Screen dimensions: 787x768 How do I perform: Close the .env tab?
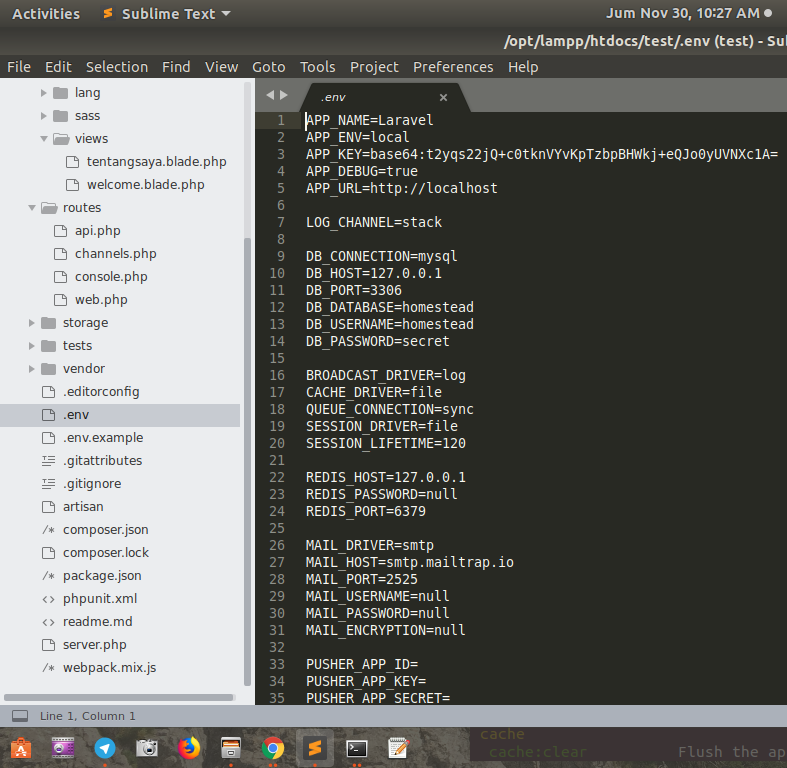coord(443,97)
